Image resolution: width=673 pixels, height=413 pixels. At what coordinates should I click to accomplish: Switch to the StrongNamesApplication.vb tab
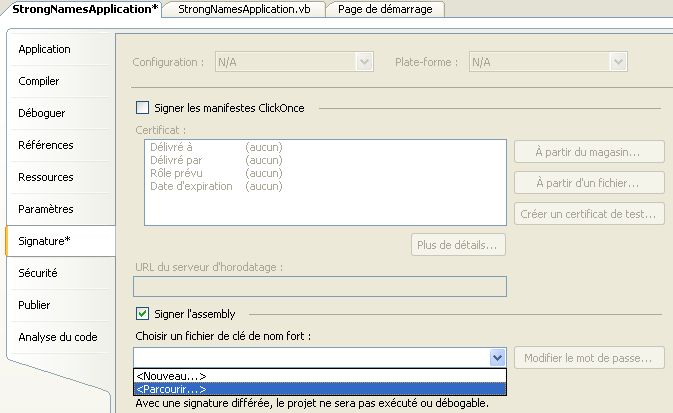pyautogui.click(x=243, y=9)
